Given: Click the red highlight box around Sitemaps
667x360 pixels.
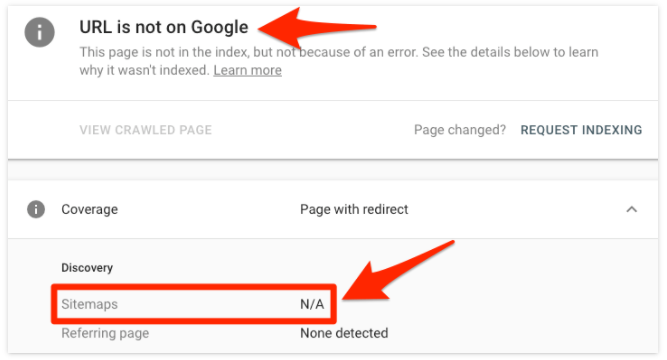Looking at the screenshot, I should pyautogui.click(x=194, y=304).
